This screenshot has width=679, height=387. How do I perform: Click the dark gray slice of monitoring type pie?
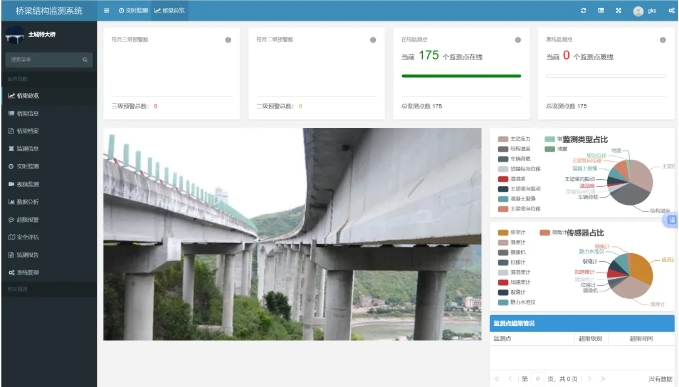(x=630, y=195)
